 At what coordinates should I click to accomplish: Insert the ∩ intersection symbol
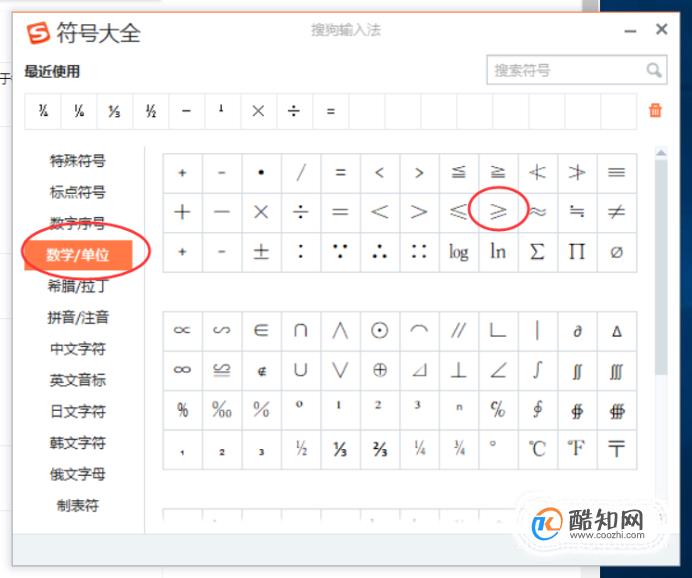click(x=301, y=330)
